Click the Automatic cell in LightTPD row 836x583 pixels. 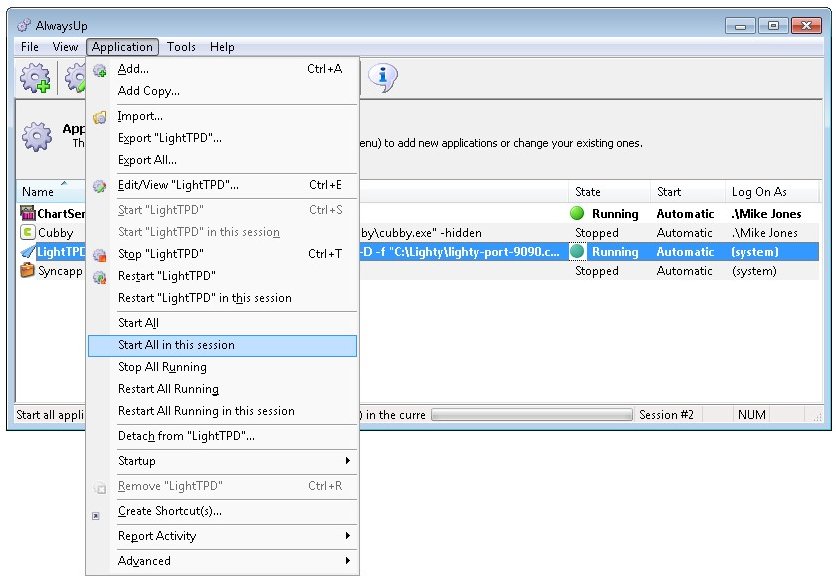685,252
